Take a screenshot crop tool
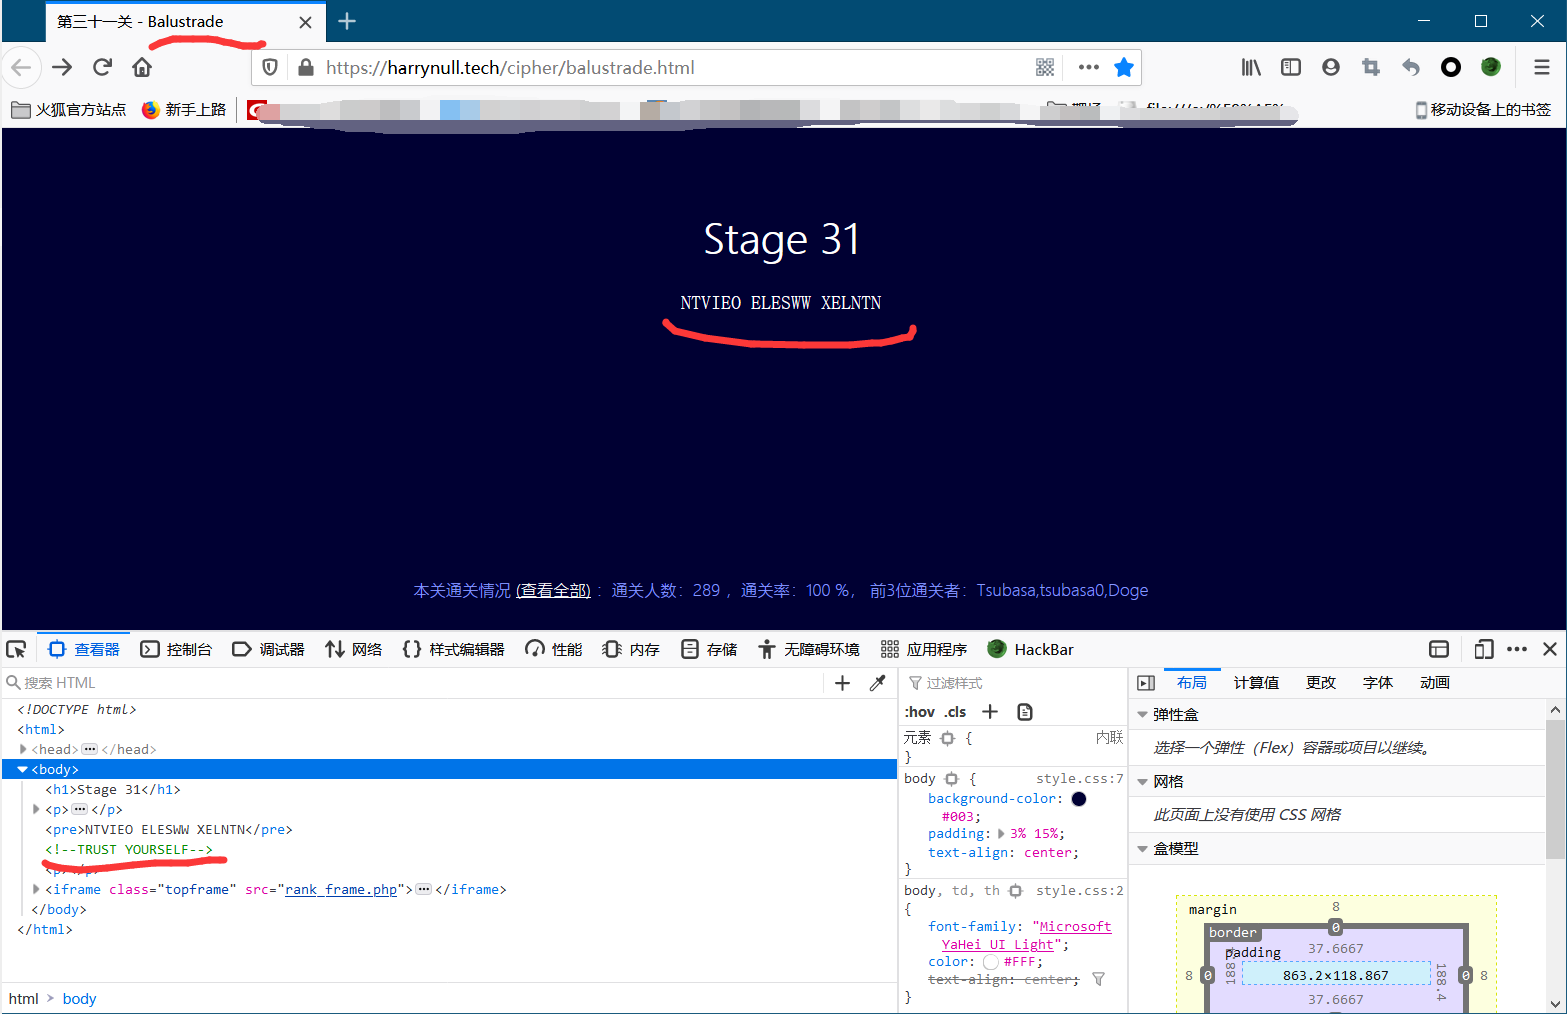 (1371, 67)
